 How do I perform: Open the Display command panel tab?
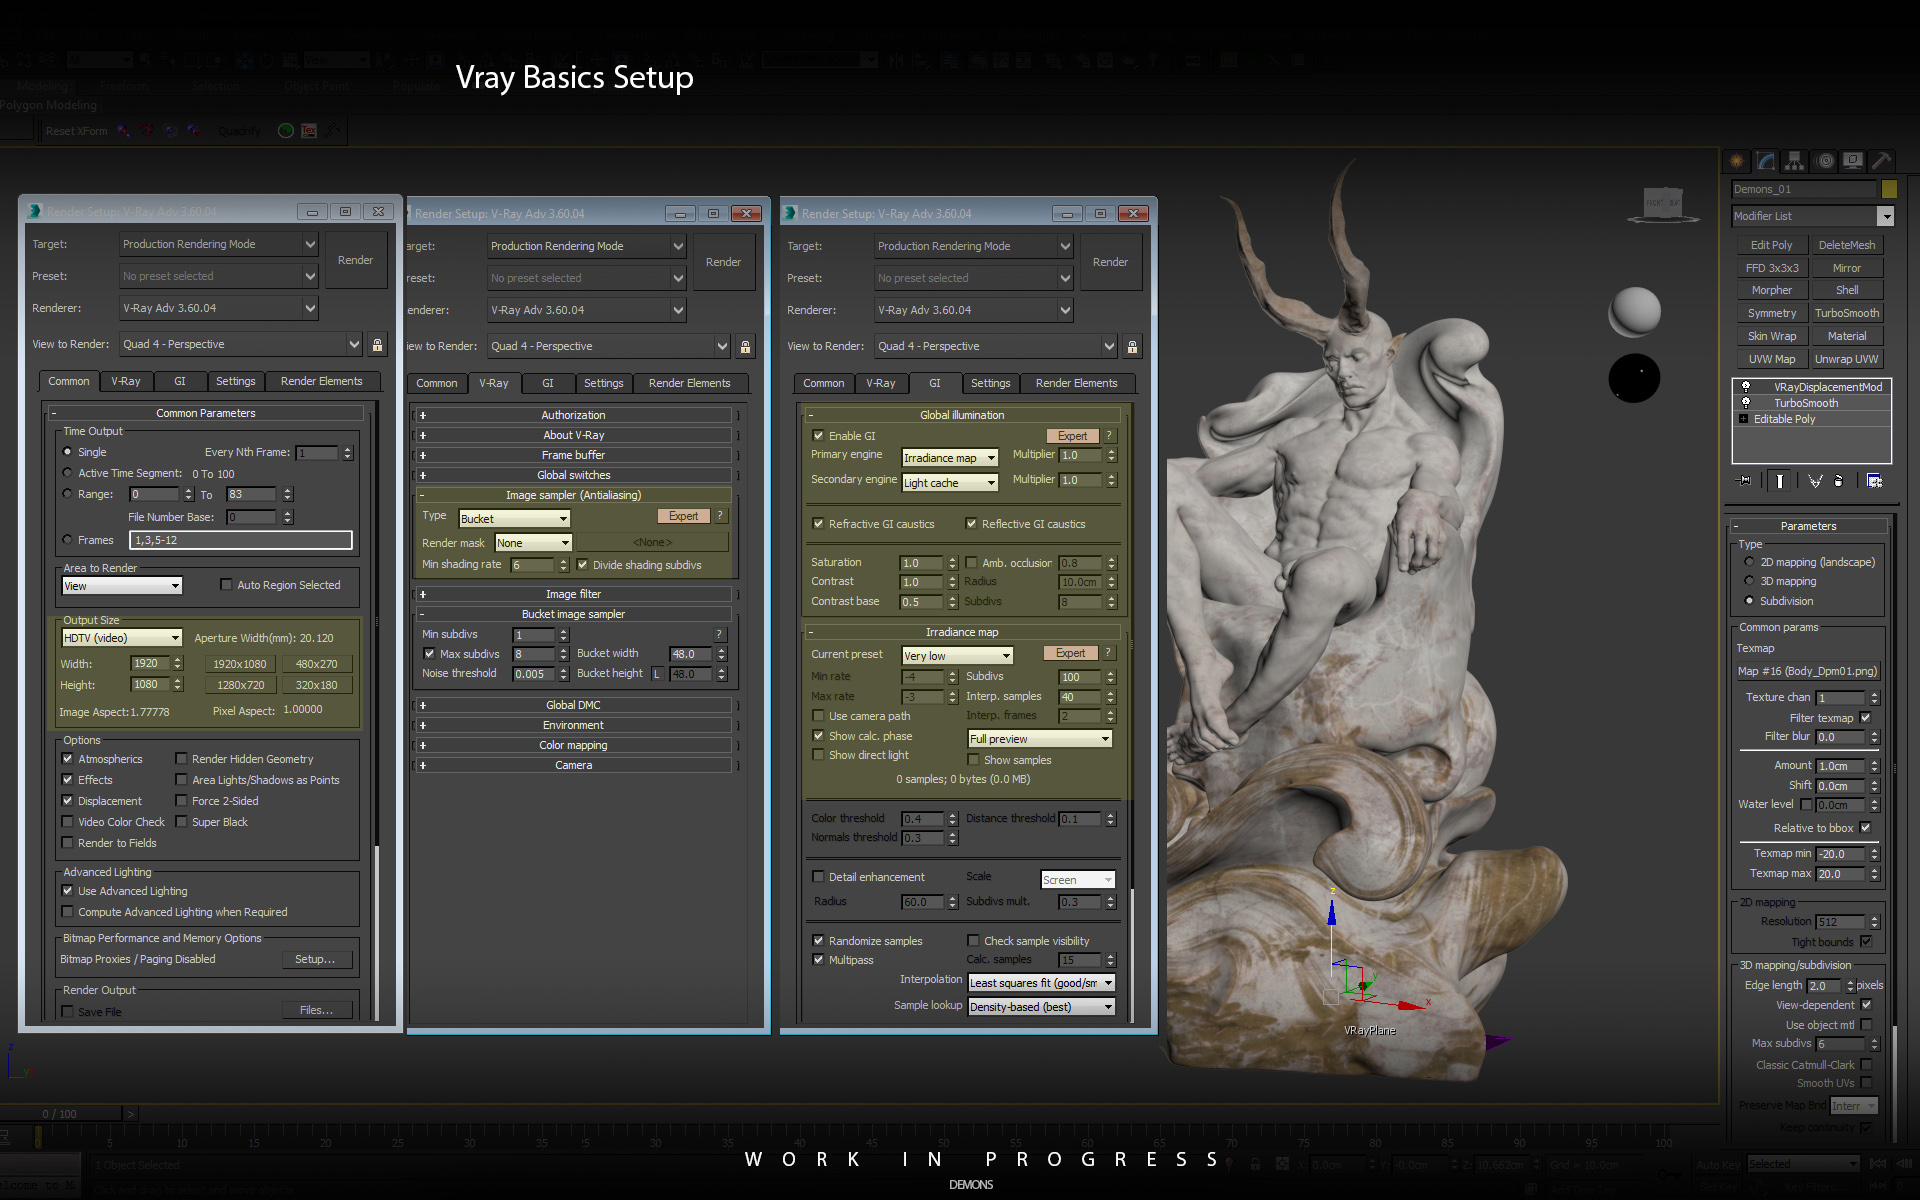pyautogui.click(x=1853, y=161)
